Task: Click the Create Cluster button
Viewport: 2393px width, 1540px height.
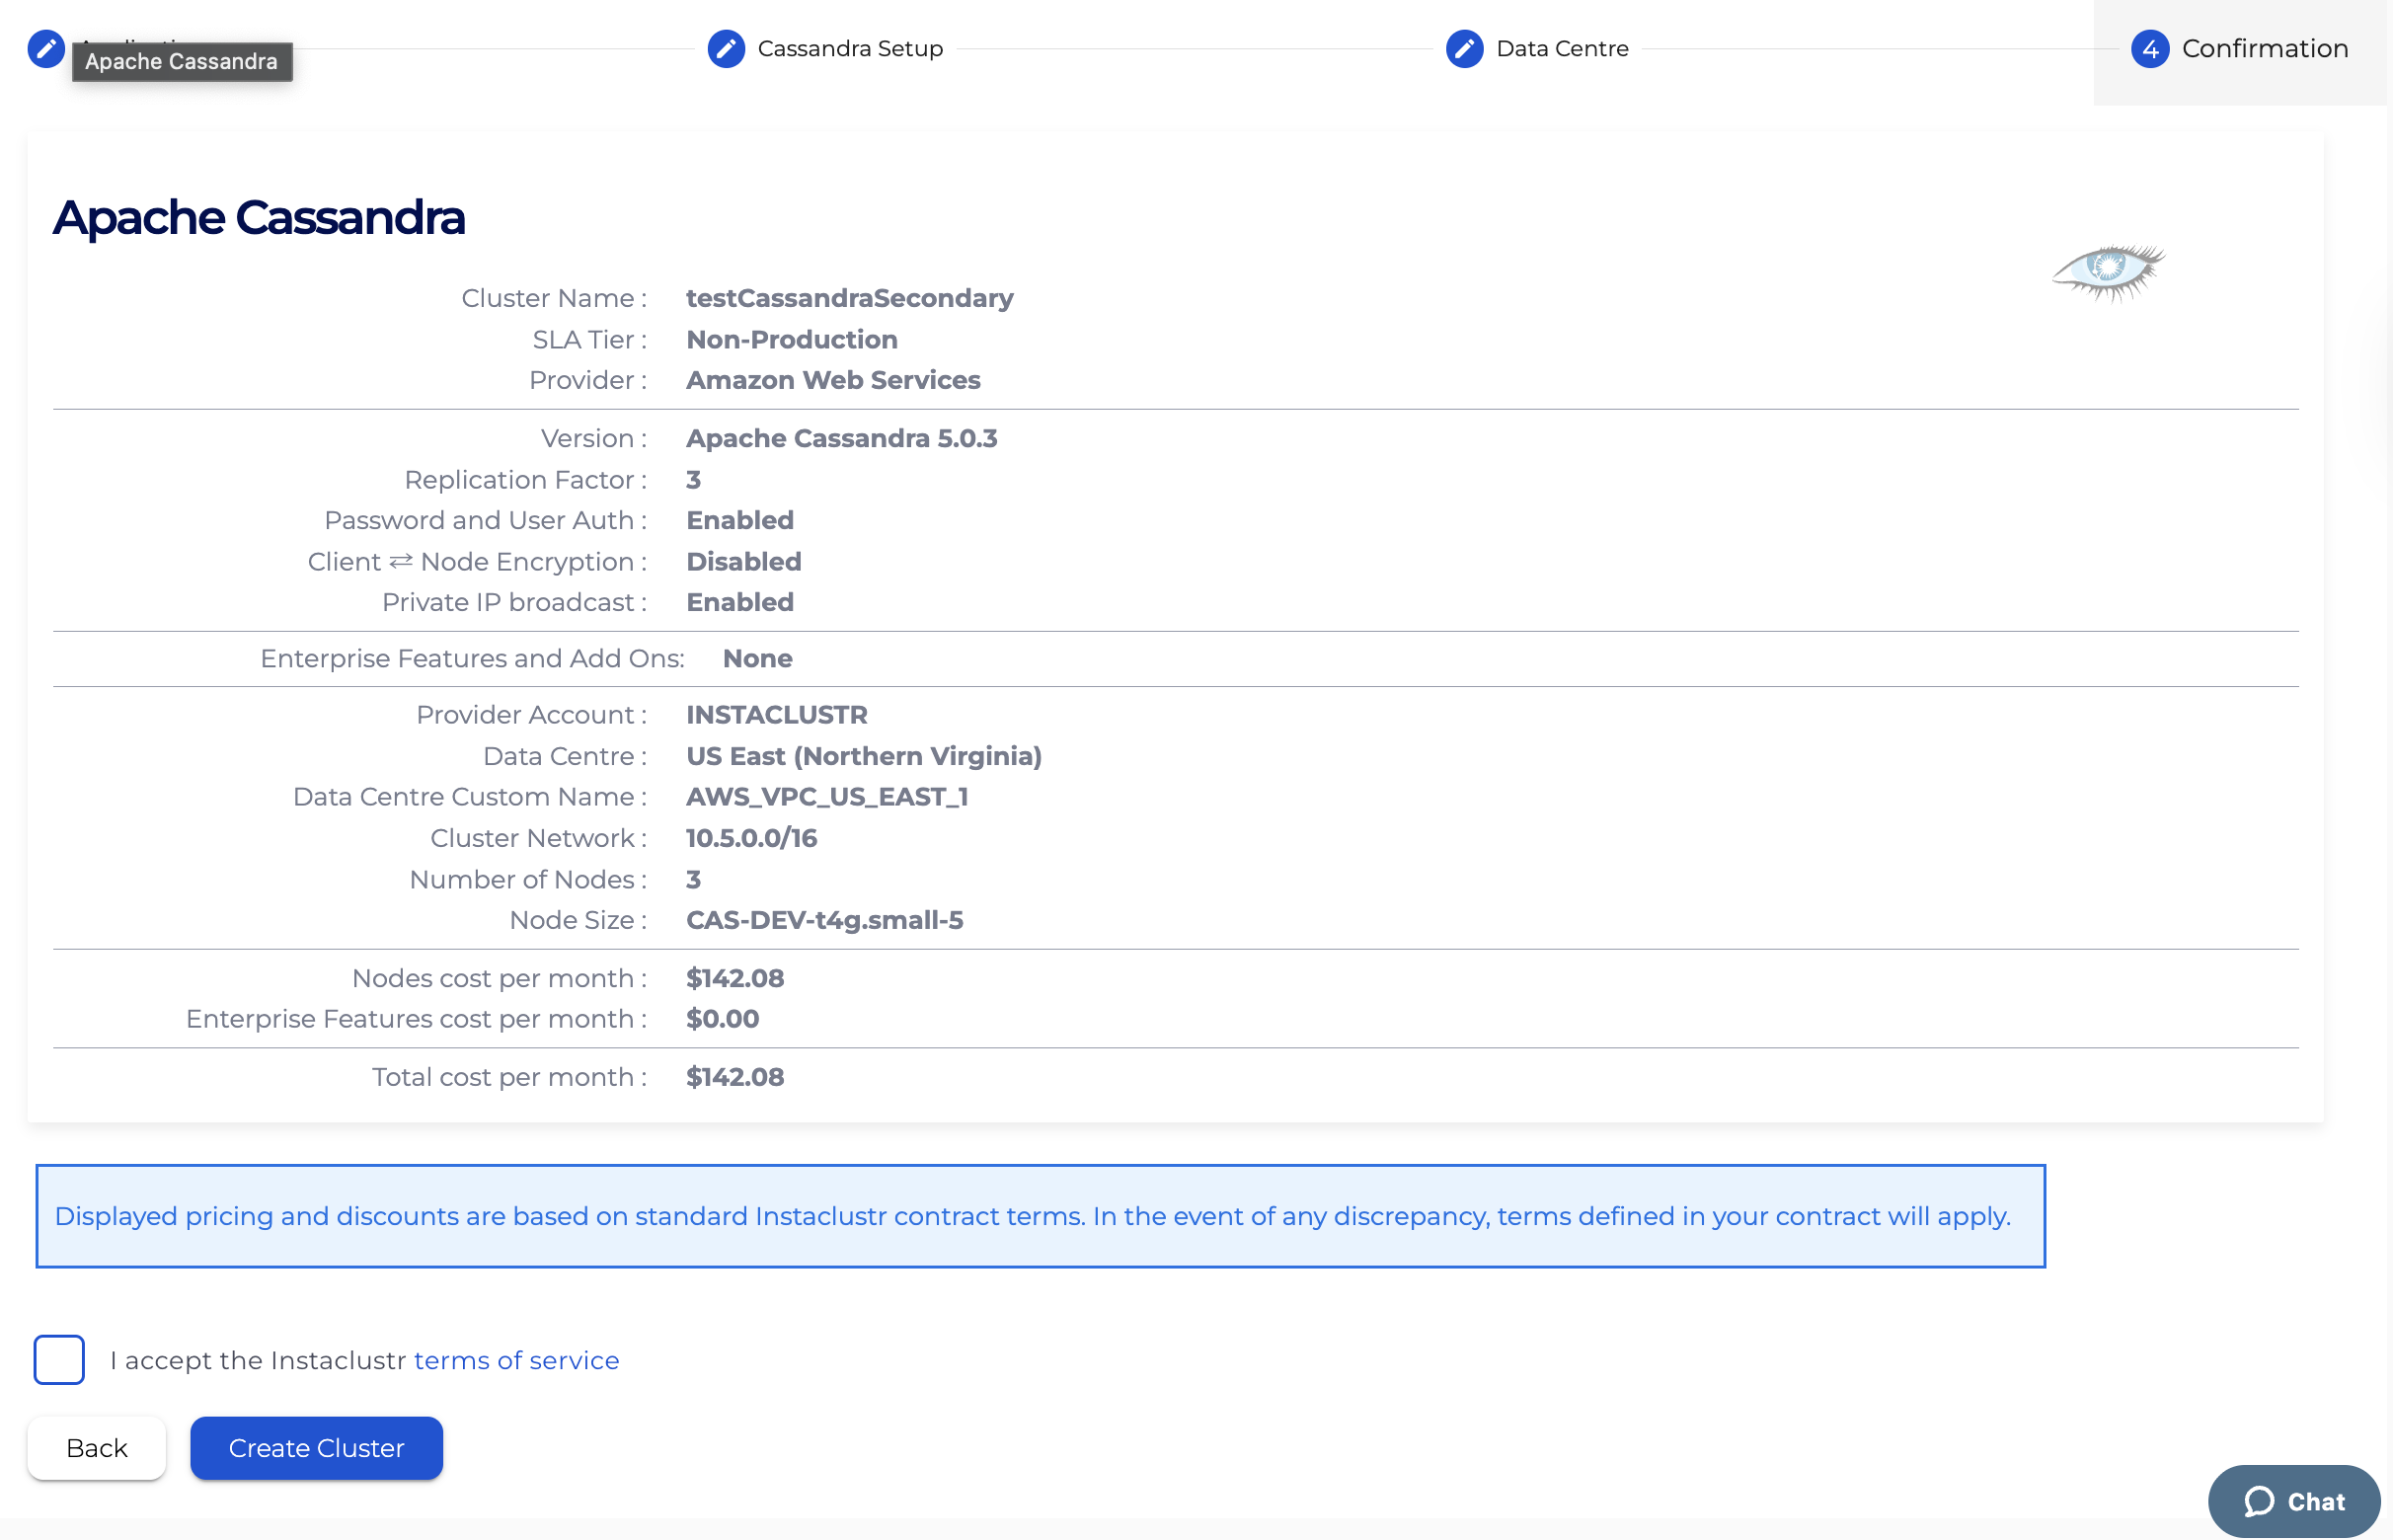Action: [x=316, y=1448]
